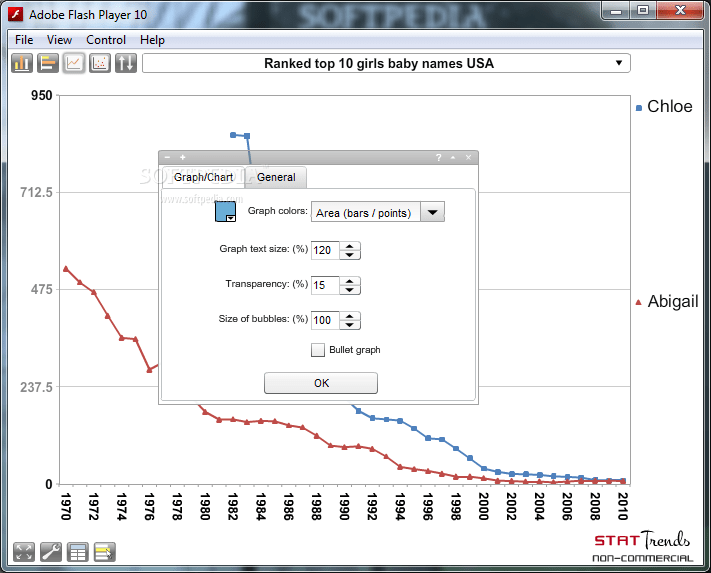The width and height of the screenshot is (711, 573).
Task: Toggle the Abigail series in the legend
Action: coord(667,301)
